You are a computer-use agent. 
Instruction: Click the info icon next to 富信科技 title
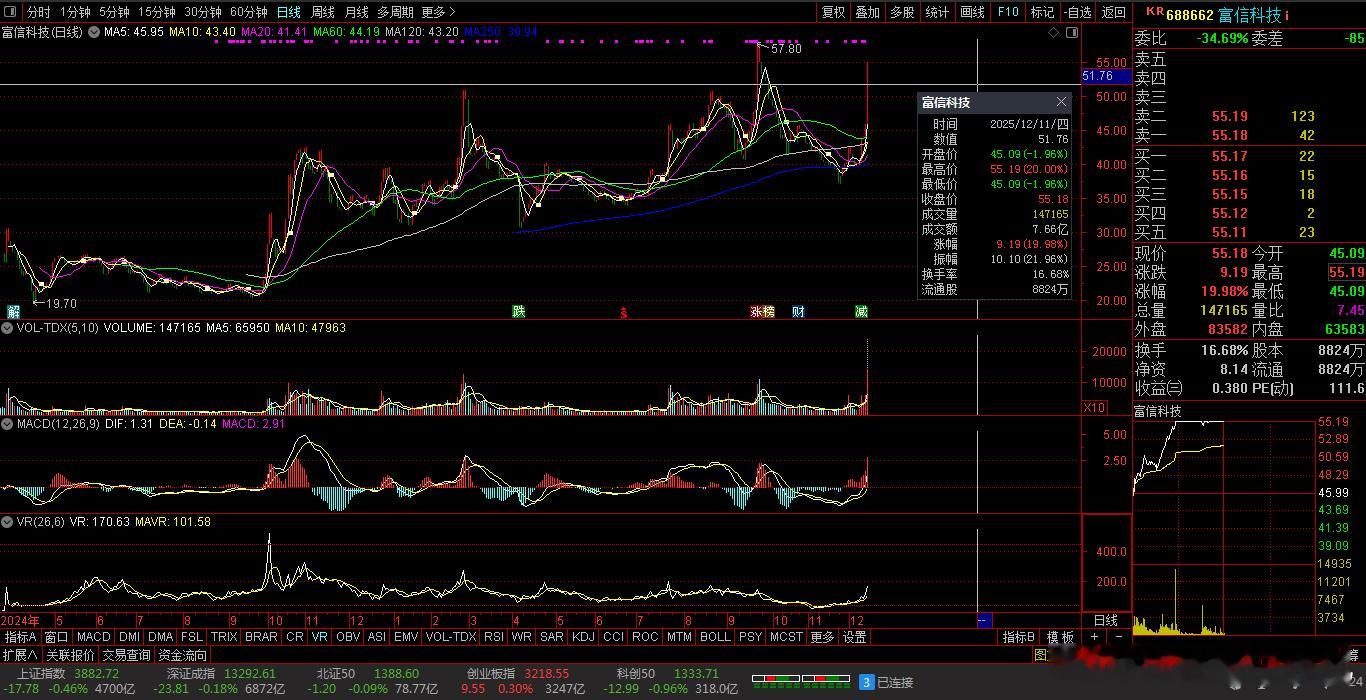[x=1287, y=15]
